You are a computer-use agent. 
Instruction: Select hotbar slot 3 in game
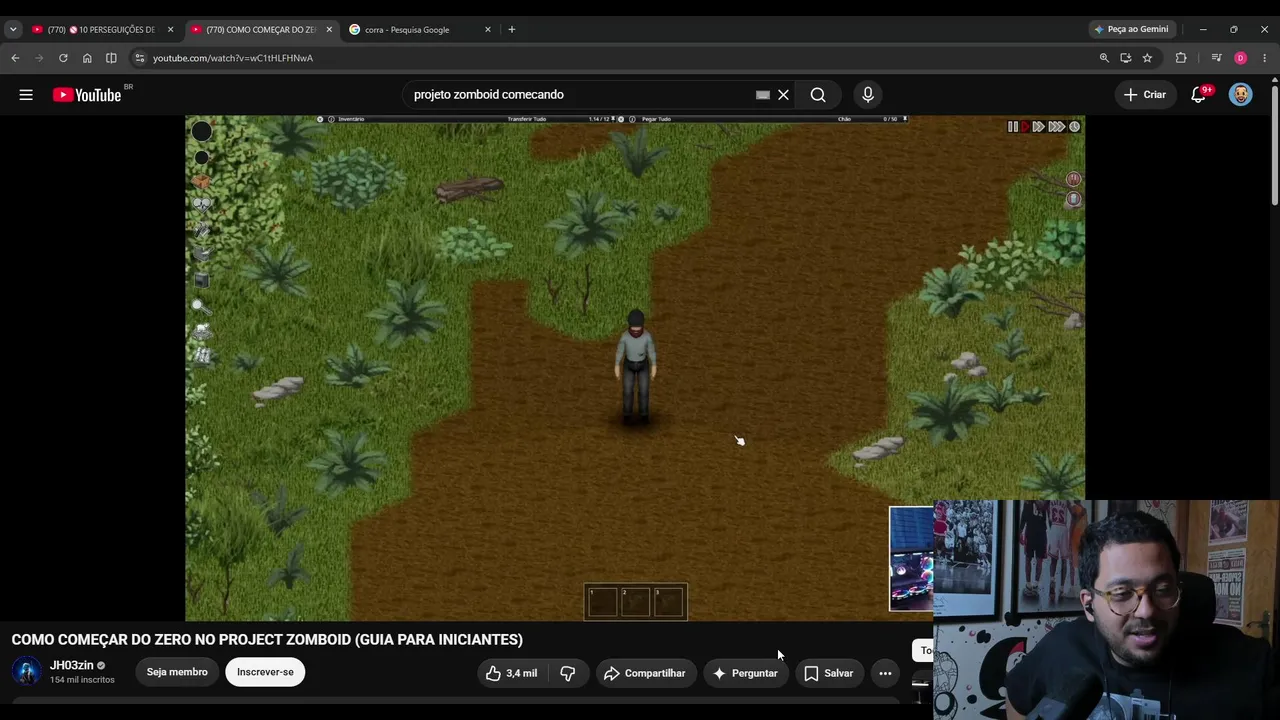coord(669,602)
